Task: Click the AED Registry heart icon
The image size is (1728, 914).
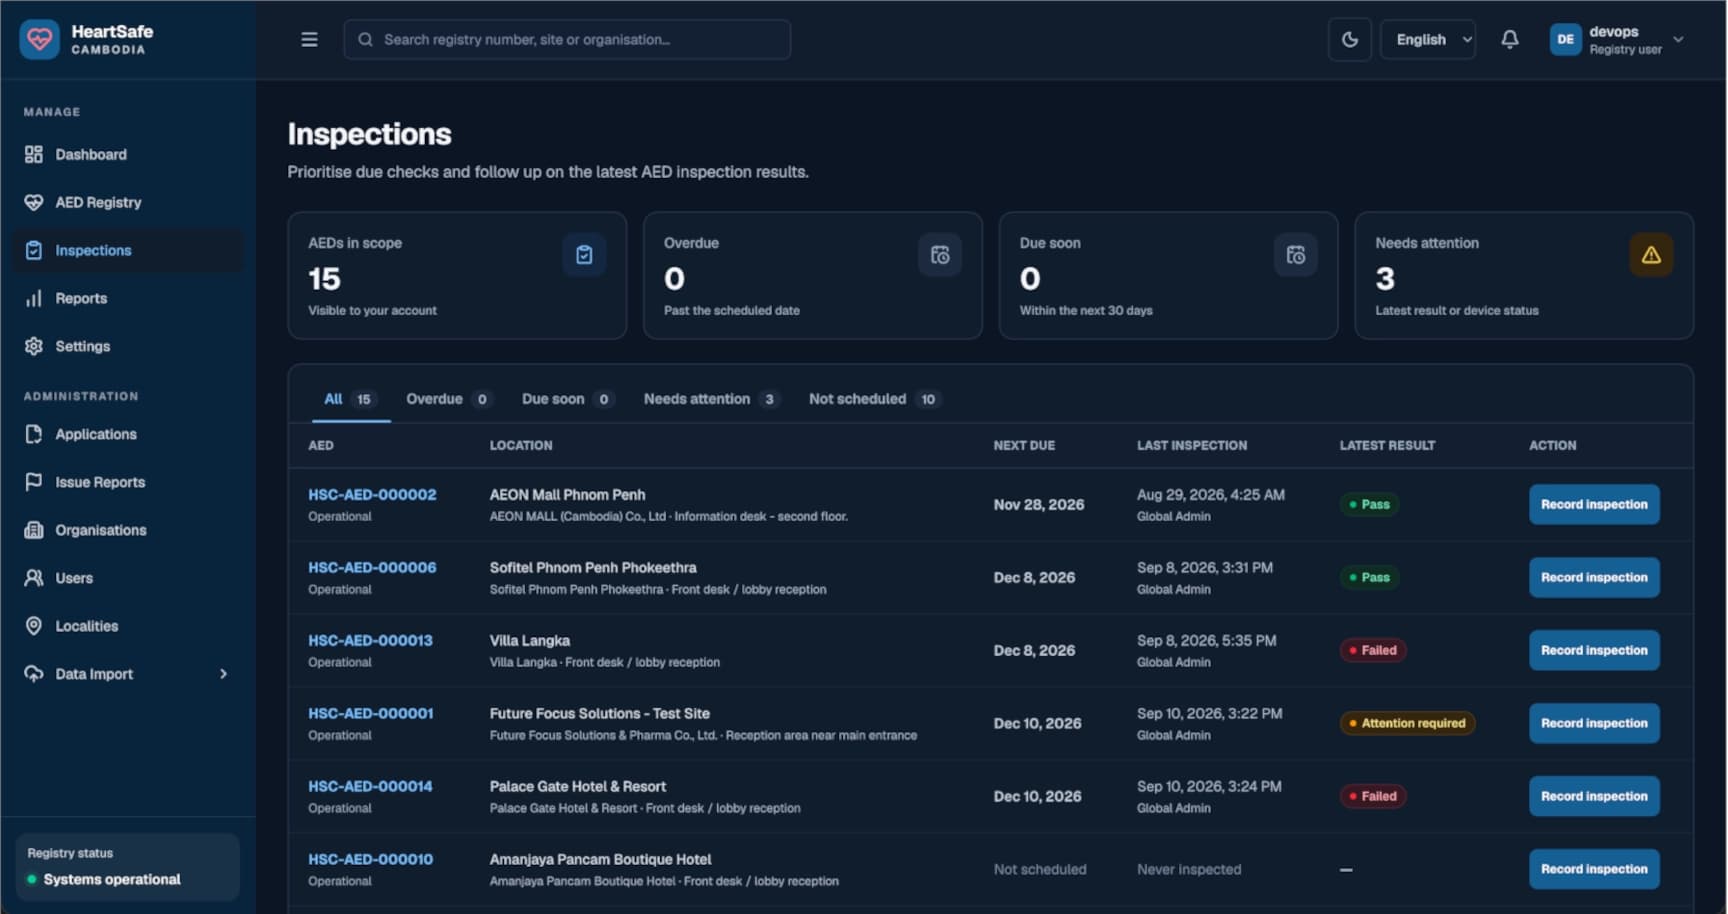Action: 34,202
